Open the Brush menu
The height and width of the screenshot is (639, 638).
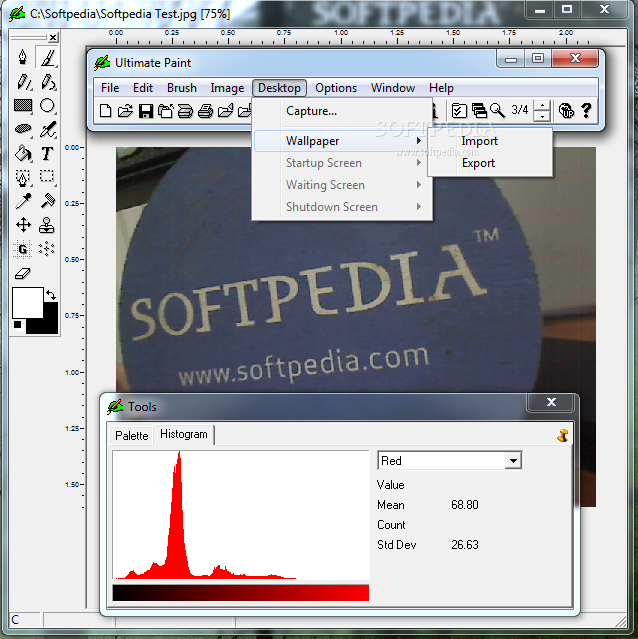pyautogui.click(x=182, y=88)
